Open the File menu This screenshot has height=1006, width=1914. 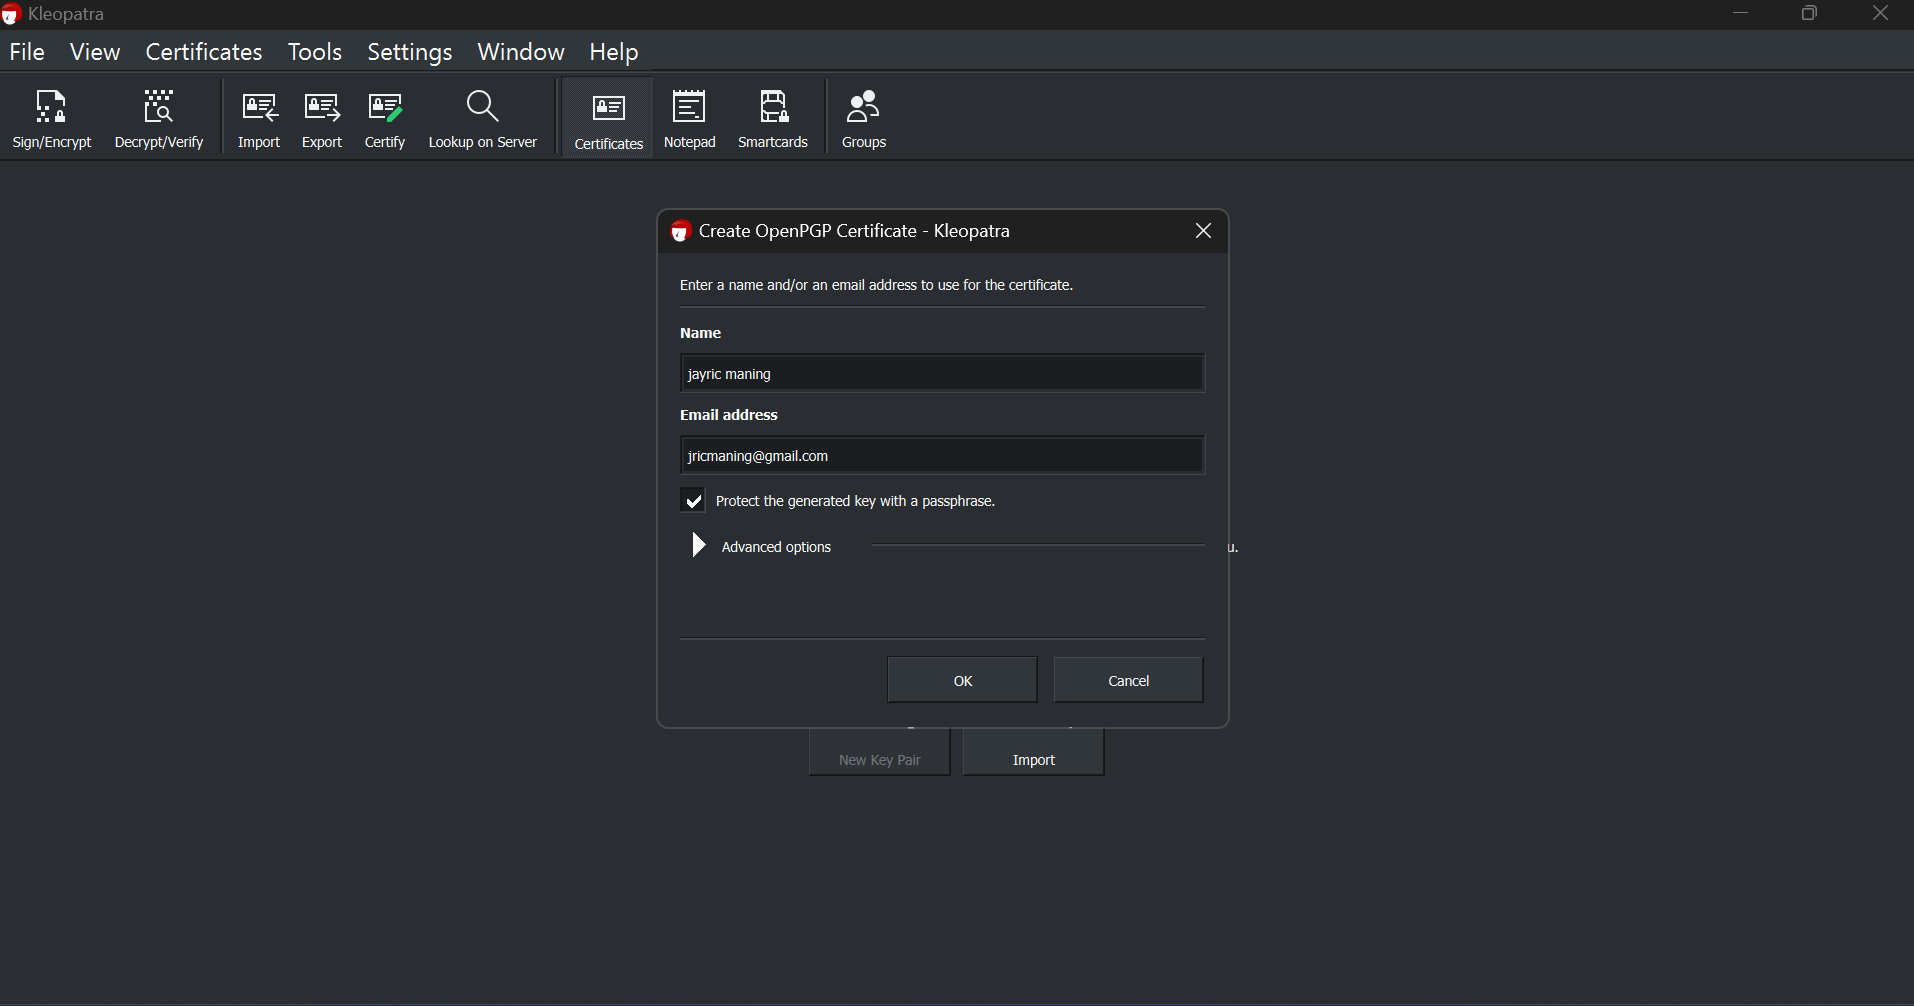tap(27, 52)
